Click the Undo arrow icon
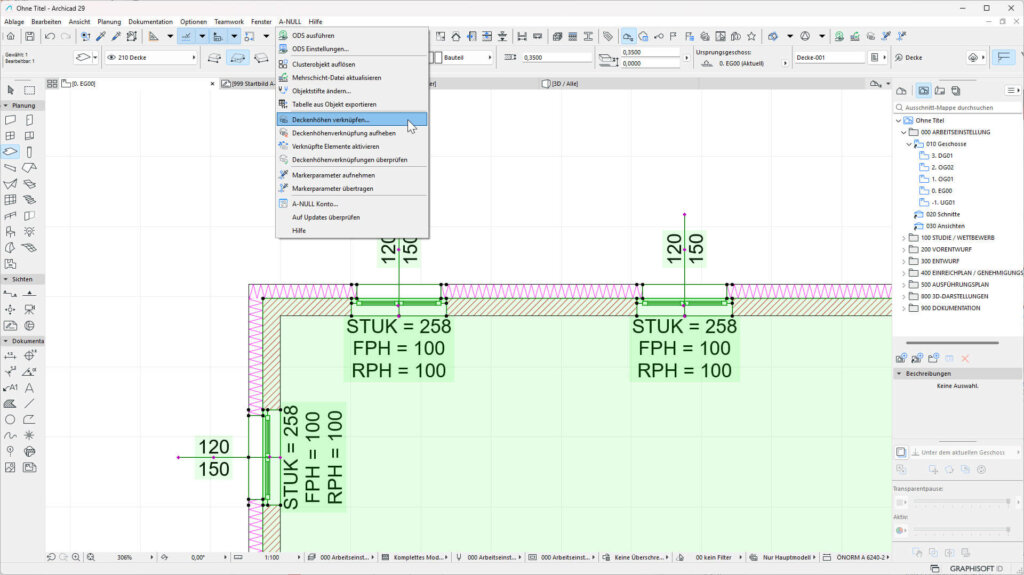The width and height of the screenshot is (1024, 575). [50, 37]
